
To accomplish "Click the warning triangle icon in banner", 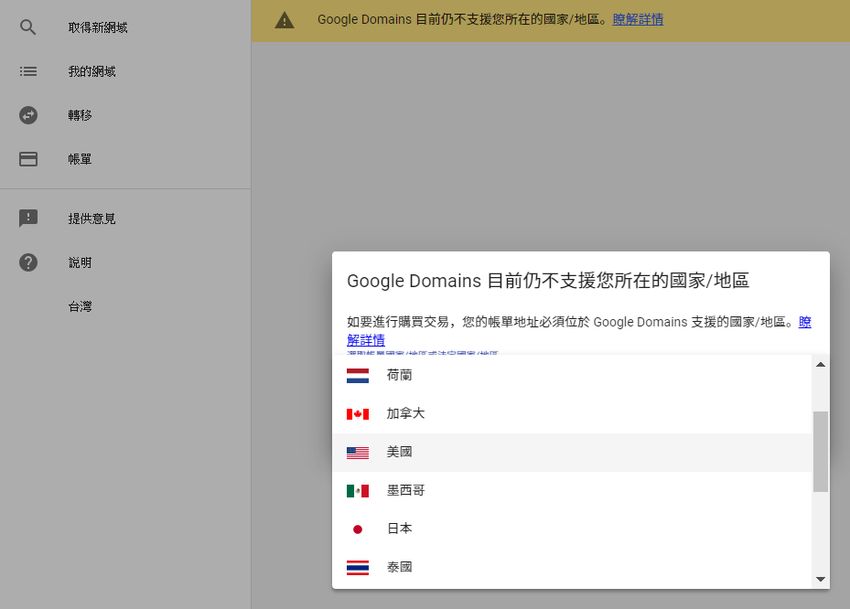I will (x=284, y=21).
